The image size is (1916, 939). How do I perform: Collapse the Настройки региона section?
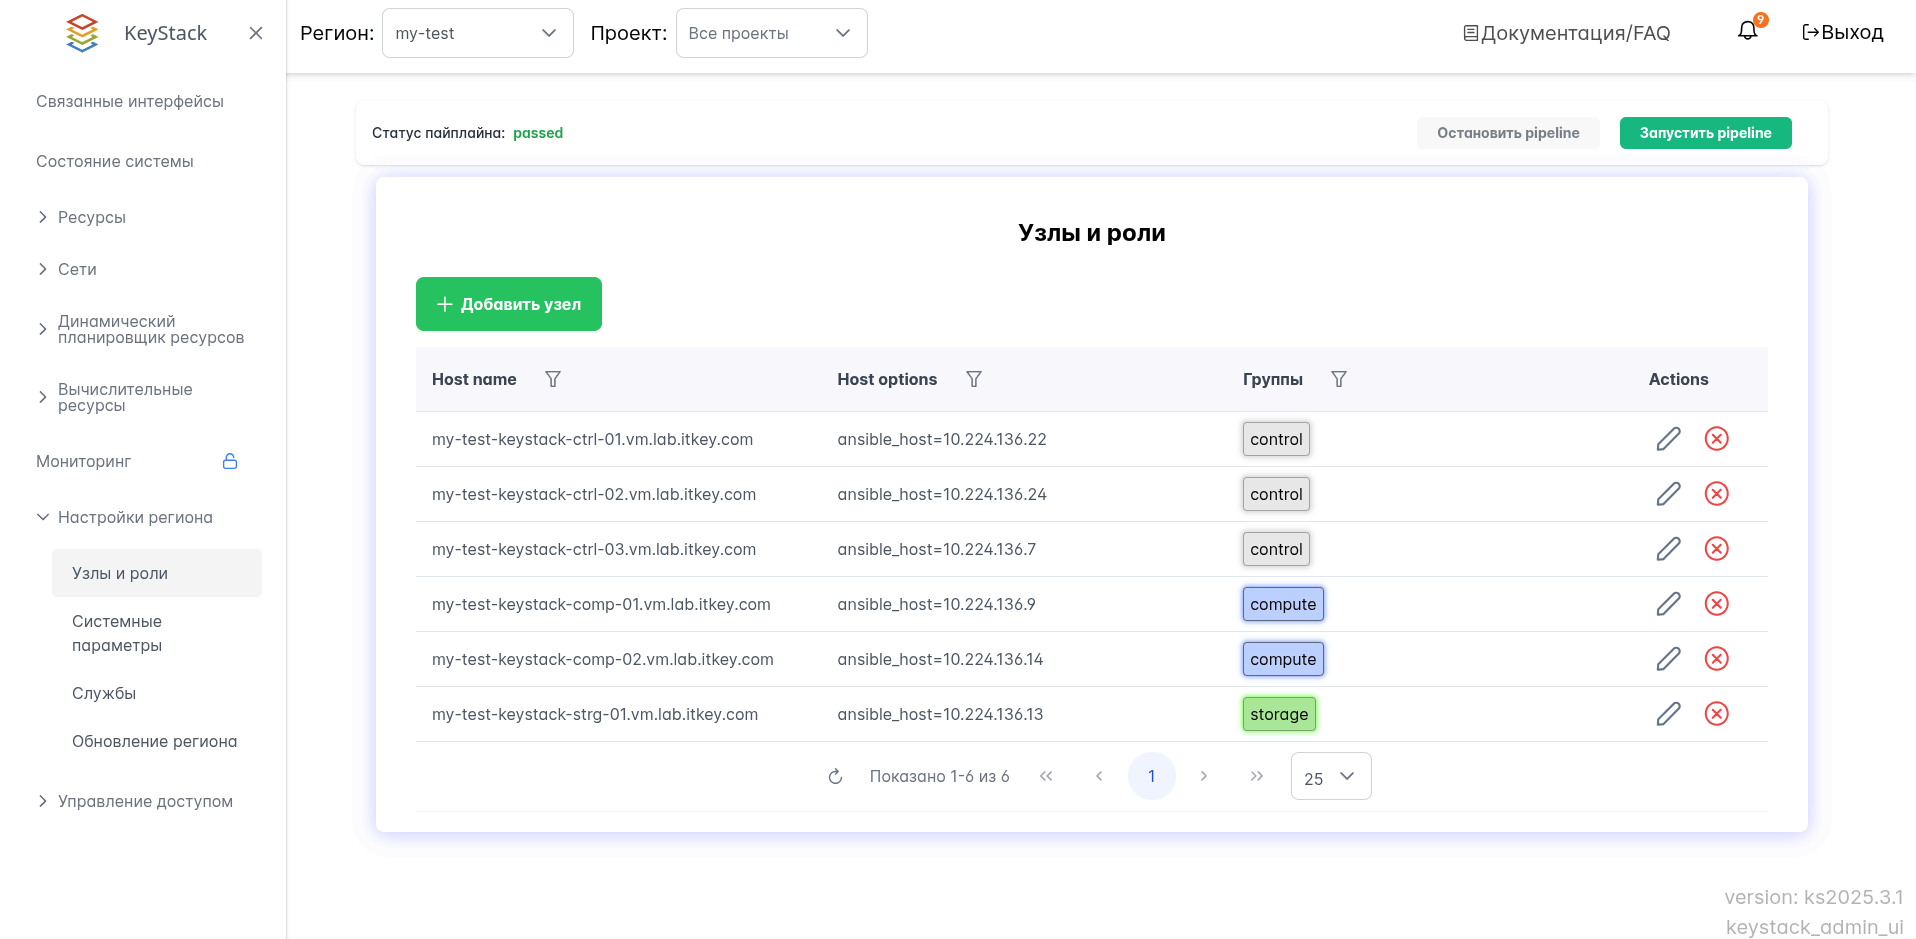click(134, 517)
